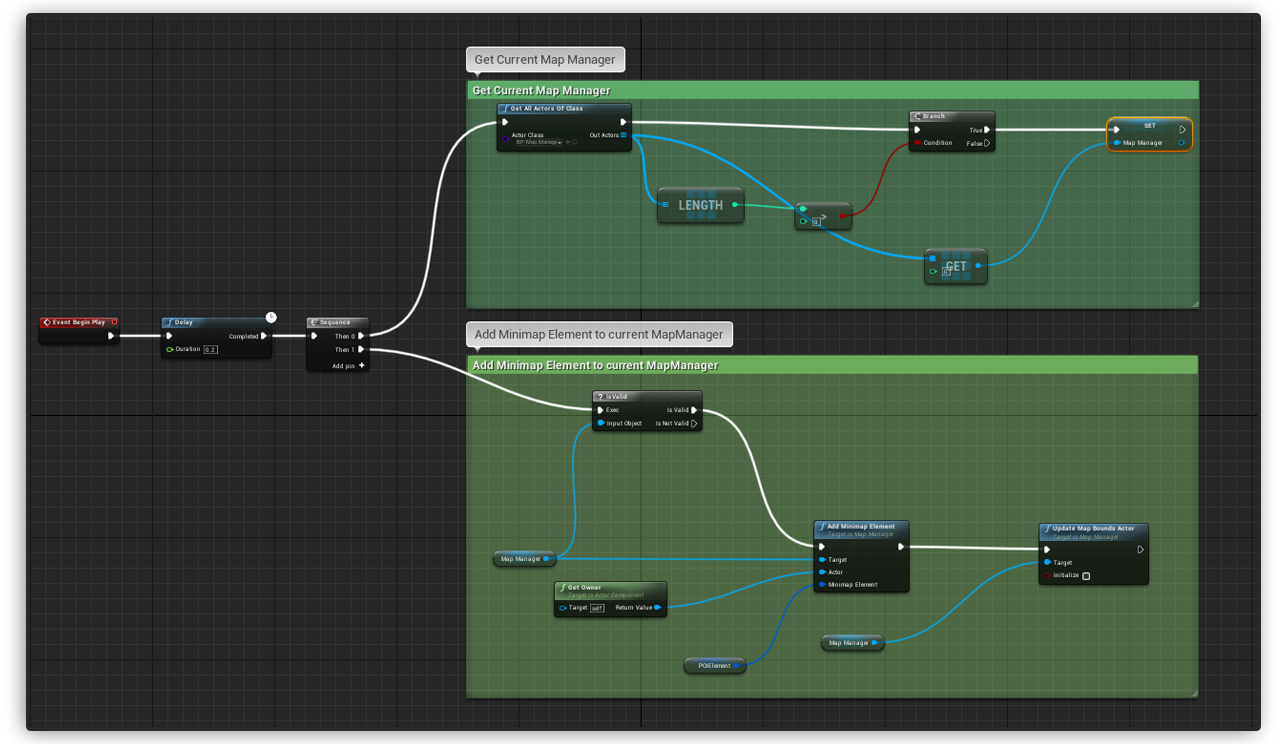Click the Delay node function icon

(169, 322)
